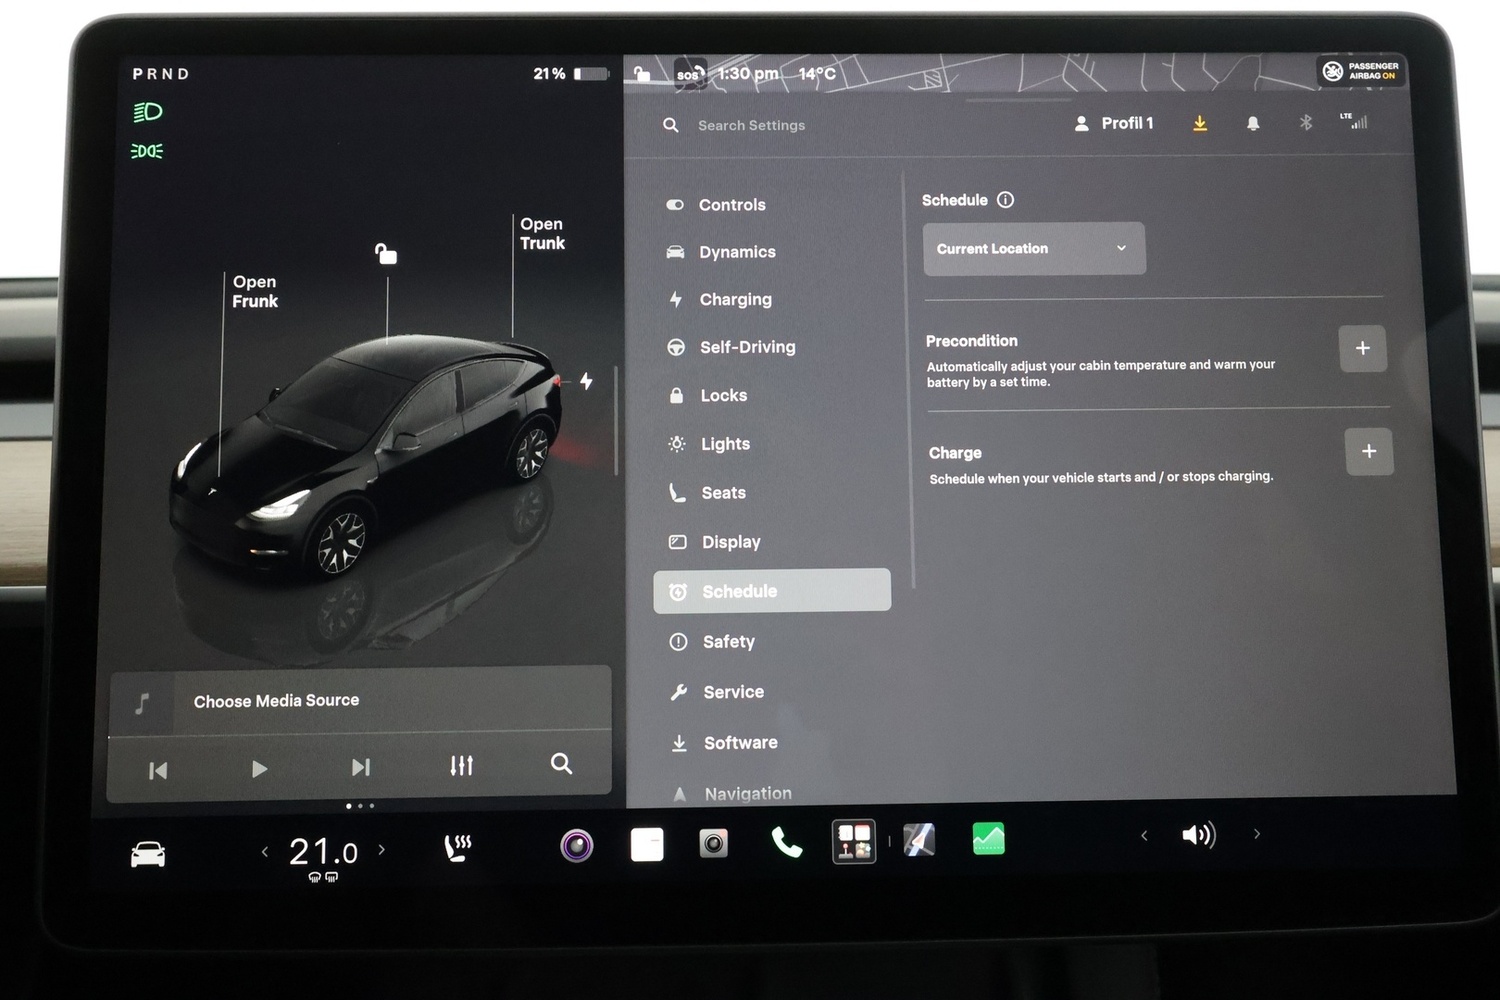
Task: Open the Trunk
Action: point(542,233)
